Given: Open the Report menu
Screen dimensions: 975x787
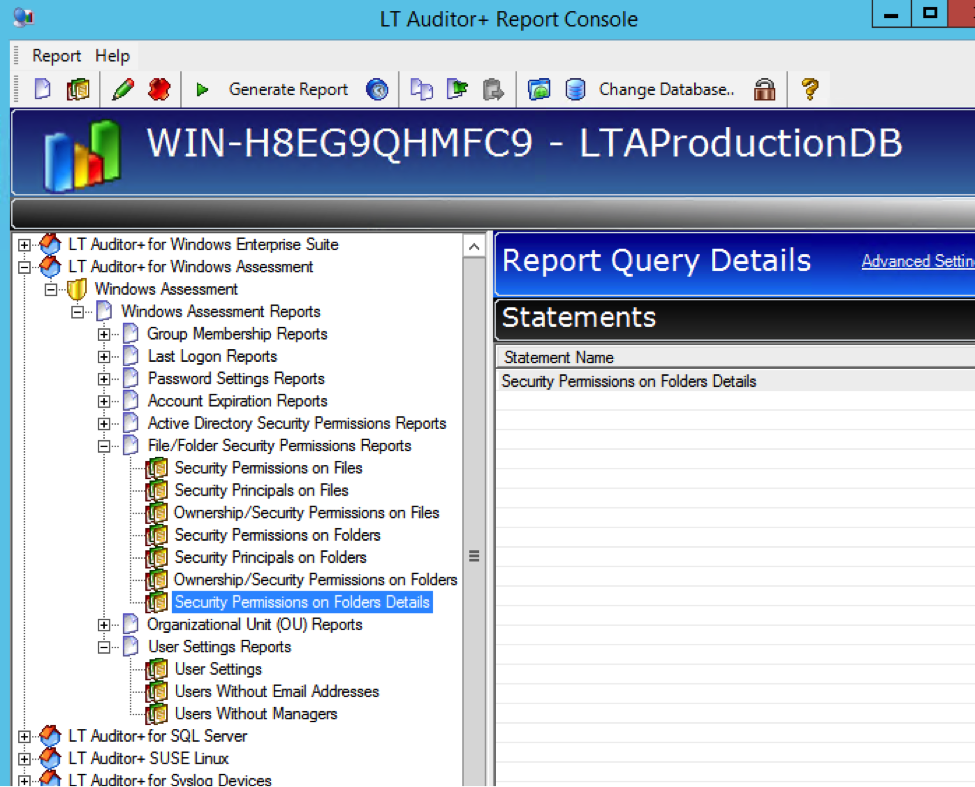Looking at the screenshot, I should (57, 56).
